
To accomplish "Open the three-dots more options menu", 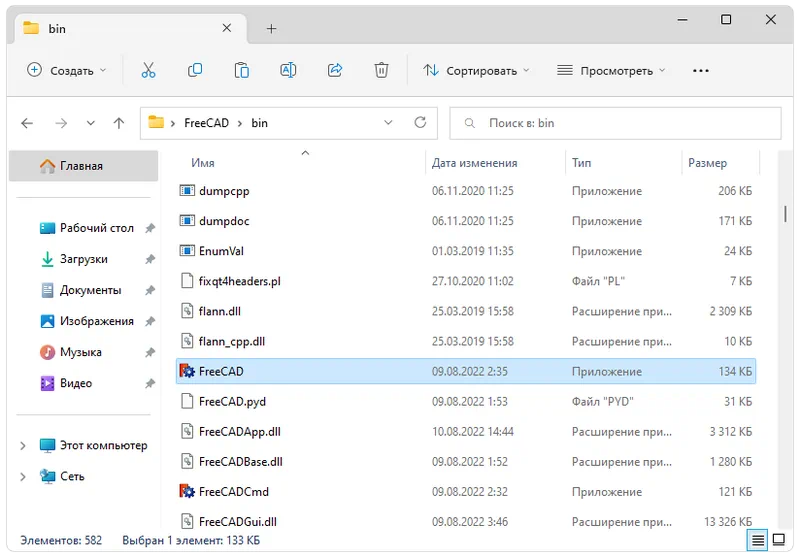I will coord(701,71).
